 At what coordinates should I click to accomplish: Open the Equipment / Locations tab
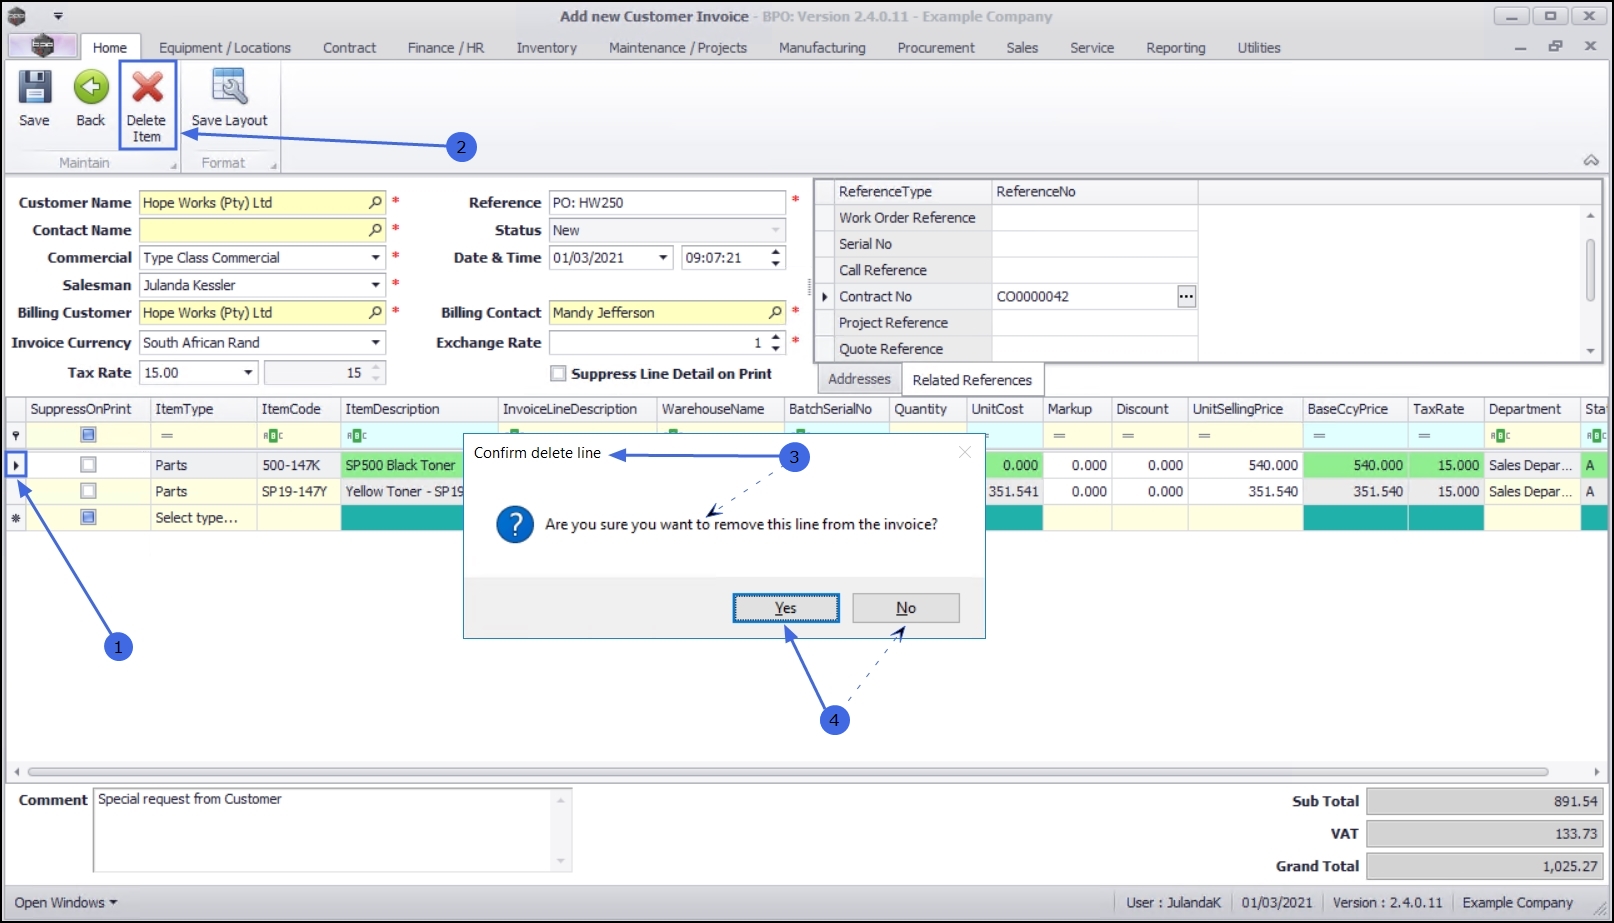click(x=225, y=48)
